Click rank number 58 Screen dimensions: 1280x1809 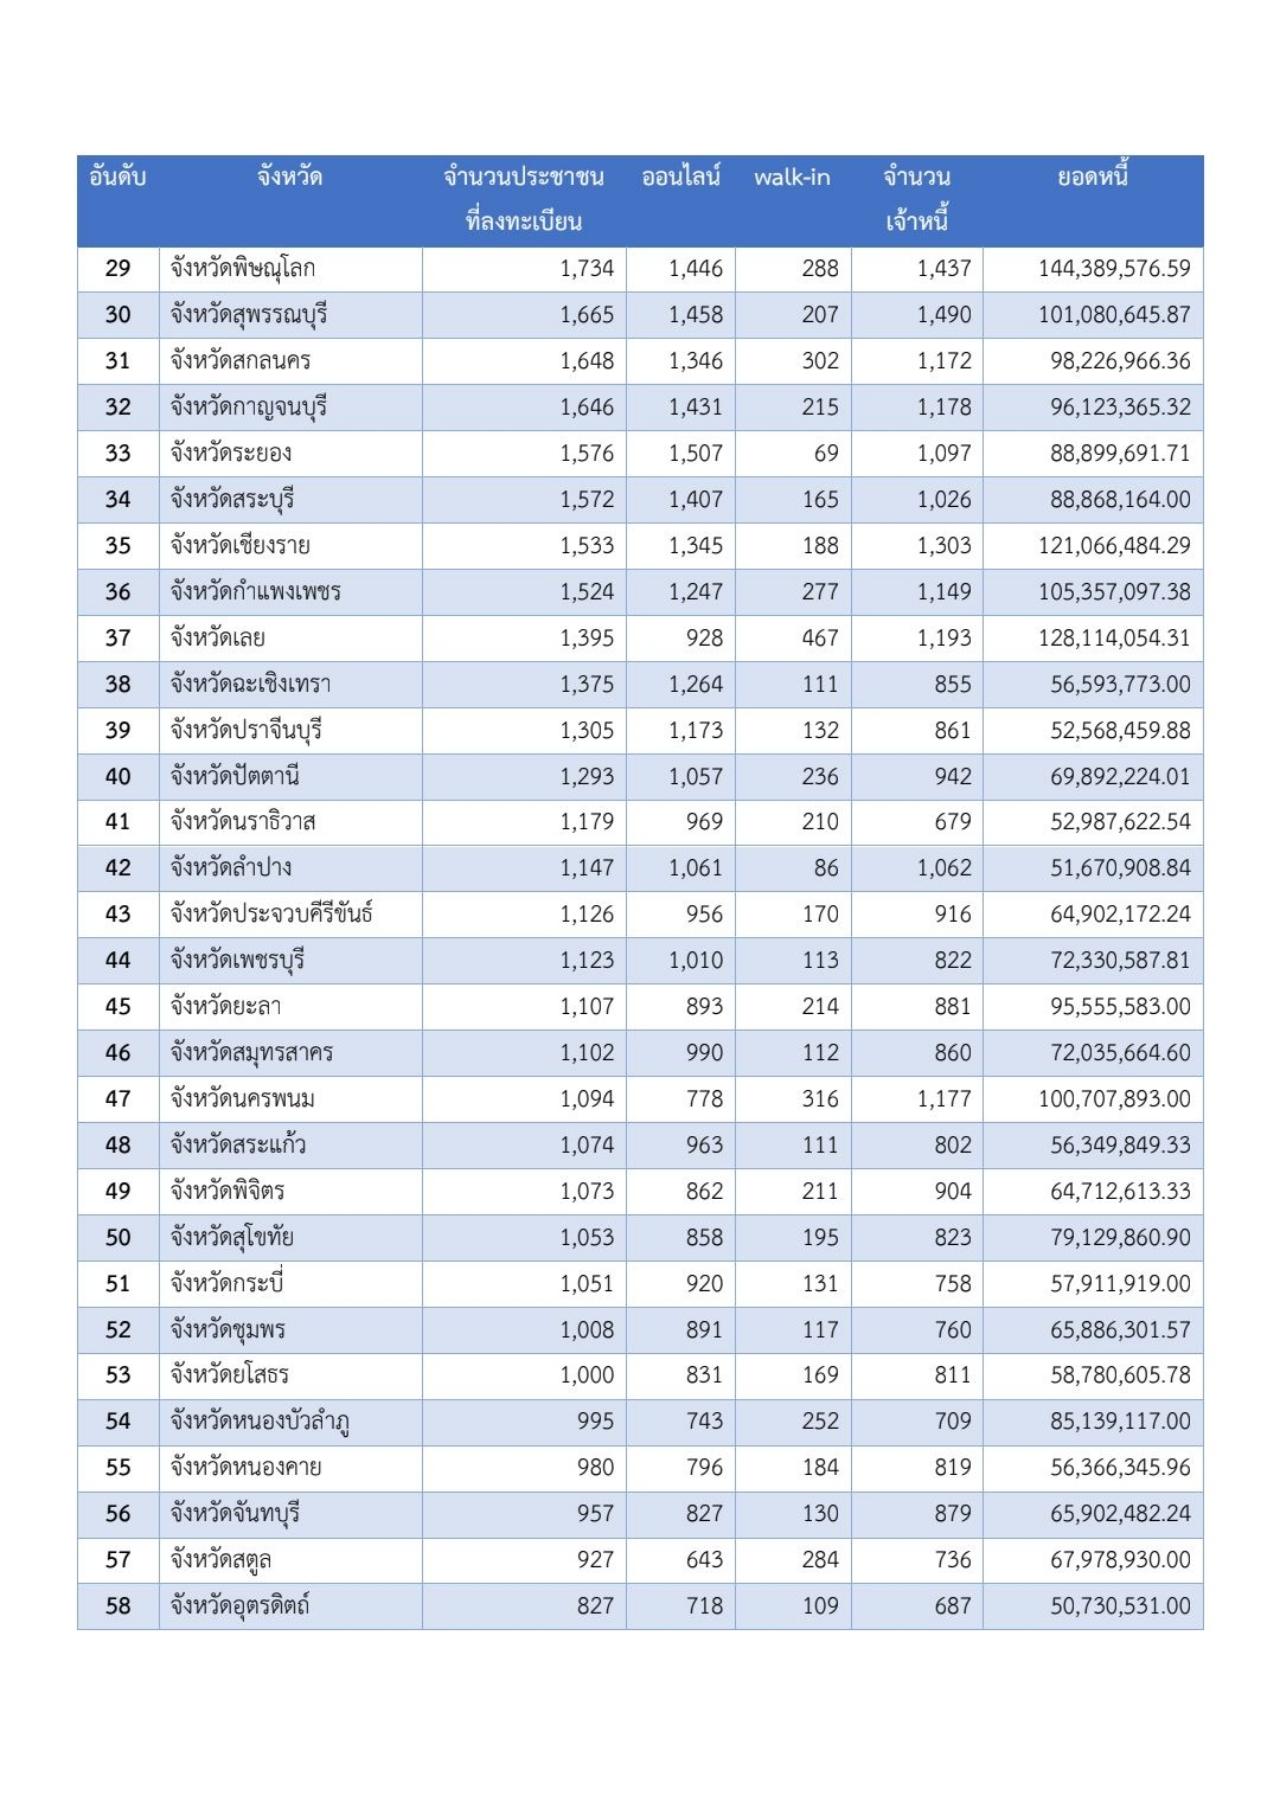118,1606
